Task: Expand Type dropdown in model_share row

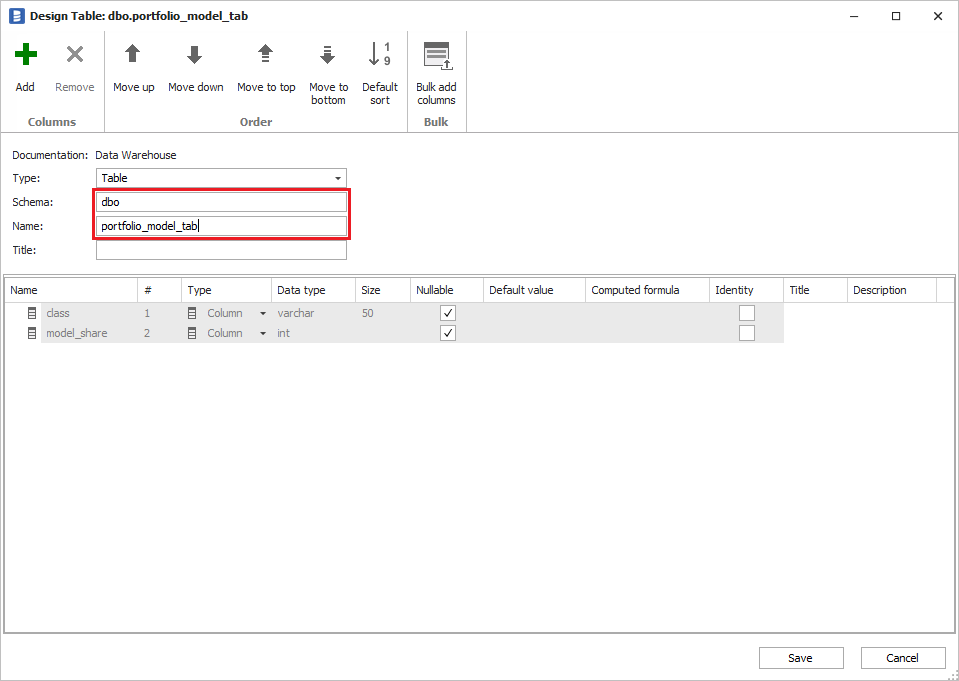Action: (263, 334)
